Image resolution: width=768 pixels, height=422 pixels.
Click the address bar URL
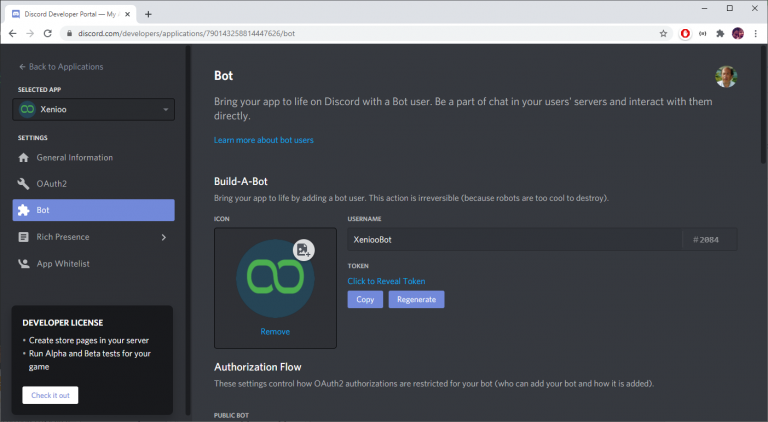(186, 33)
